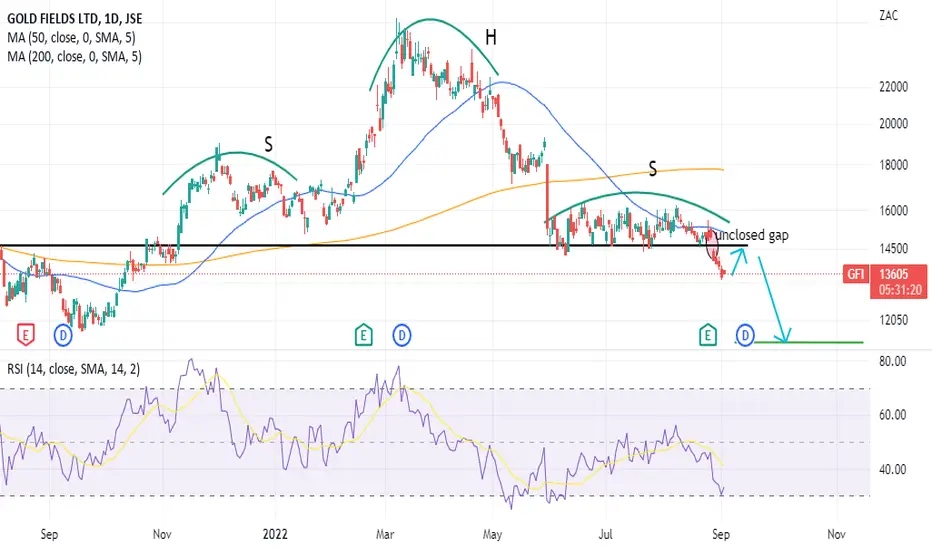Click the 14500 price axis label
Screen dimensions: 932x550
(893, 249)
